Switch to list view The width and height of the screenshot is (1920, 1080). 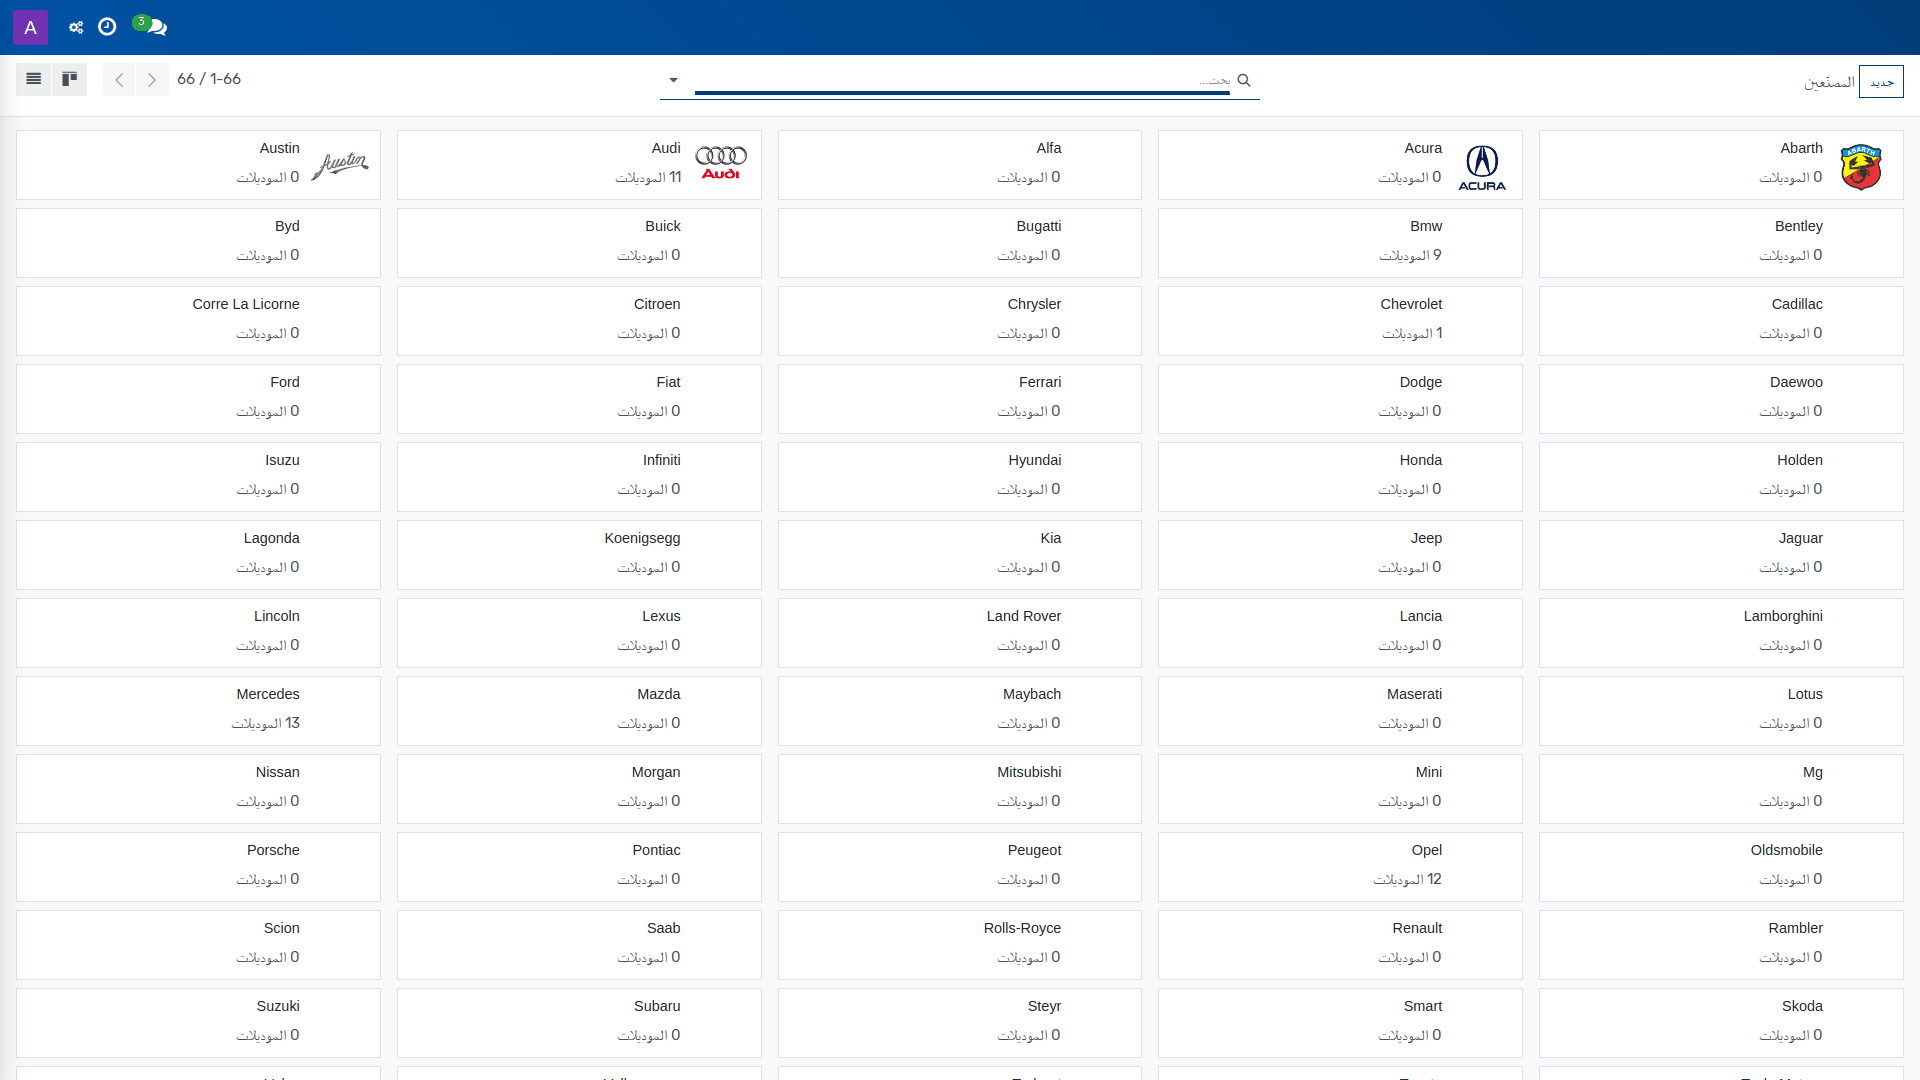click(x=34, y=79)
